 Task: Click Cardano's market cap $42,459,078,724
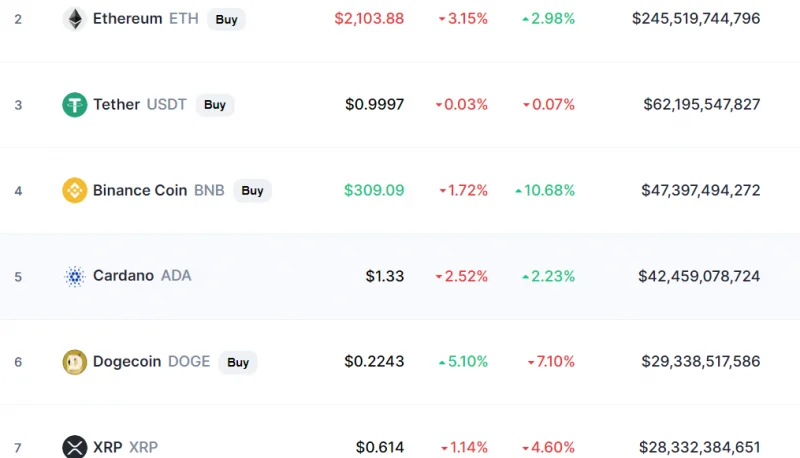(699, 276)
